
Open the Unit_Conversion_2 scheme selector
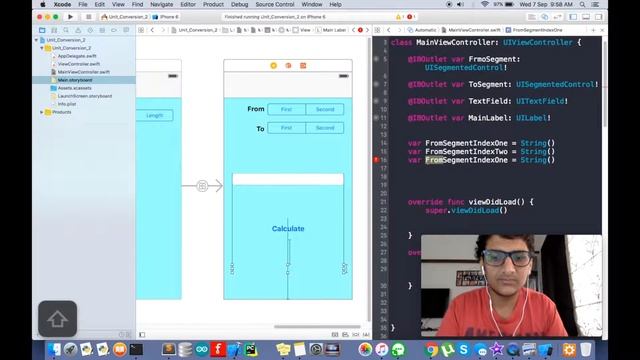124,17
